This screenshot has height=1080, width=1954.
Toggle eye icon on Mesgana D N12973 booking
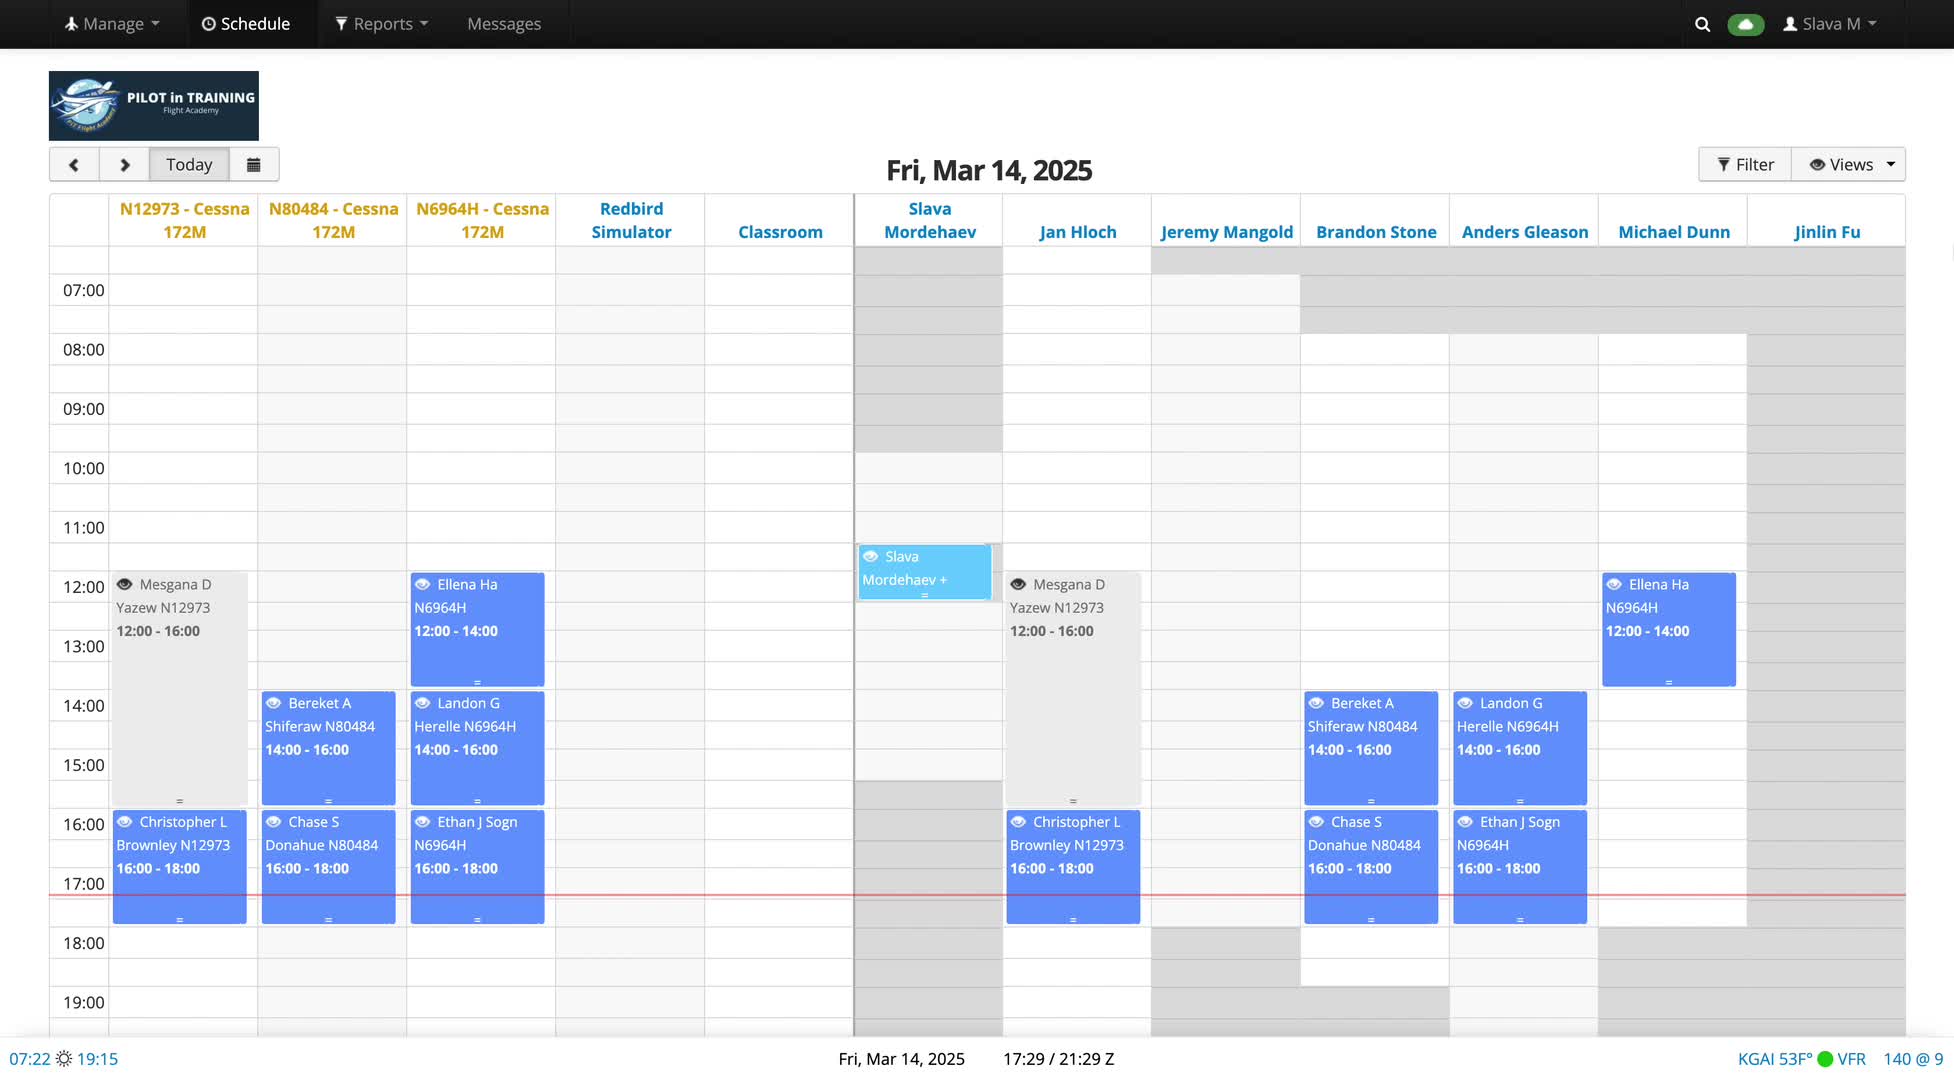(x=125, y=585)
